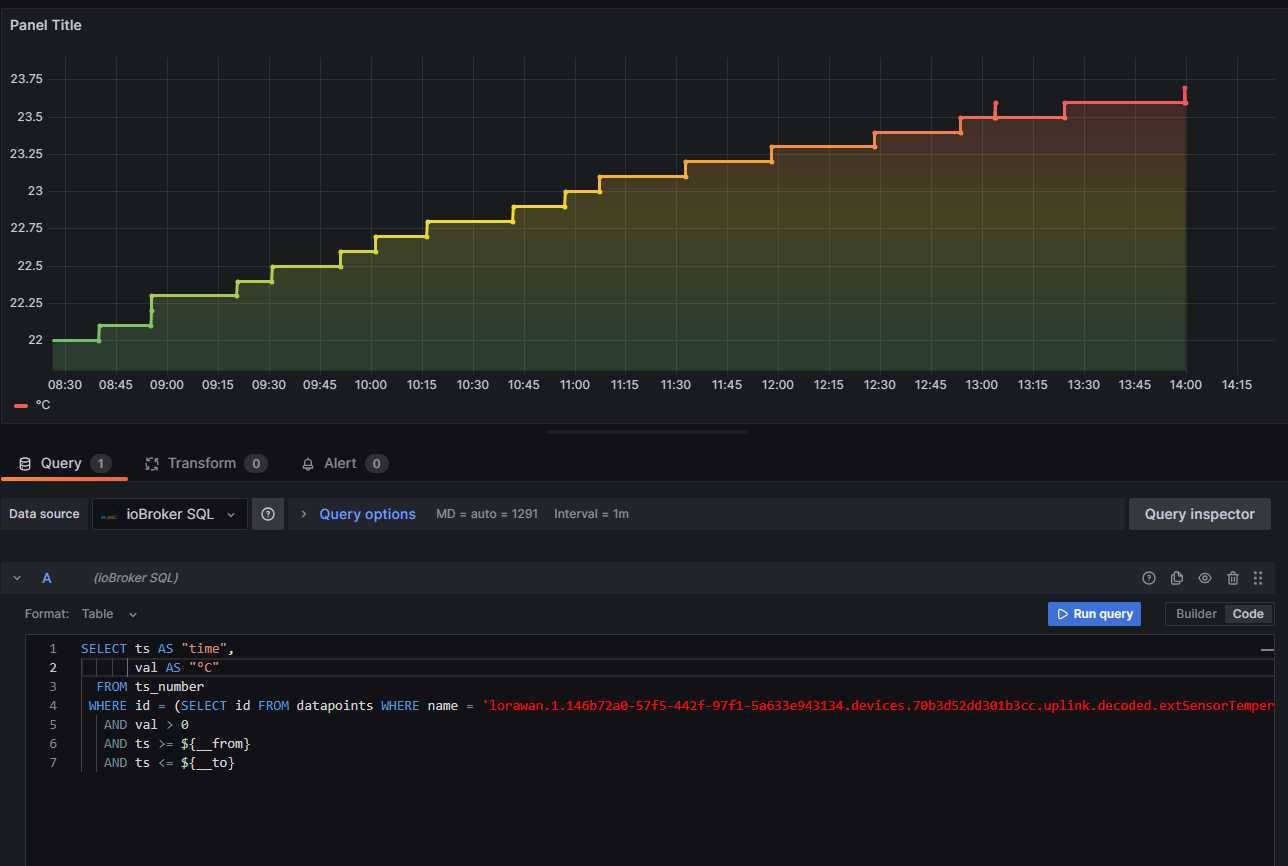Click the collapse dash in SQL editor
Screen dimensions: 1288x866
click(x=1267, y=650)
